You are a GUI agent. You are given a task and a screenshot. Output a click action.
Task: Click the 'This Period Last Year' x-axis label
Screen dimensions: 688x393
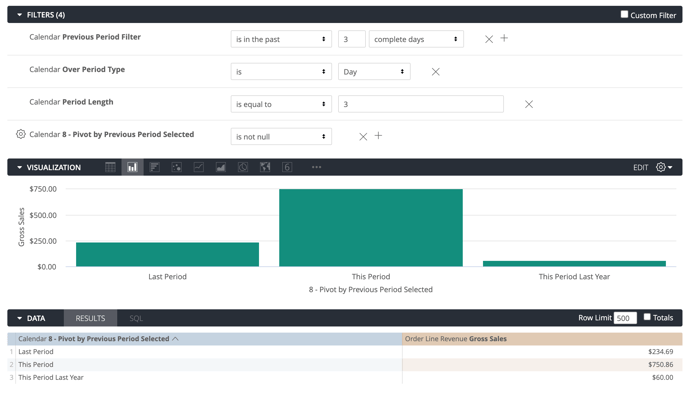click(x=574, y=276)
